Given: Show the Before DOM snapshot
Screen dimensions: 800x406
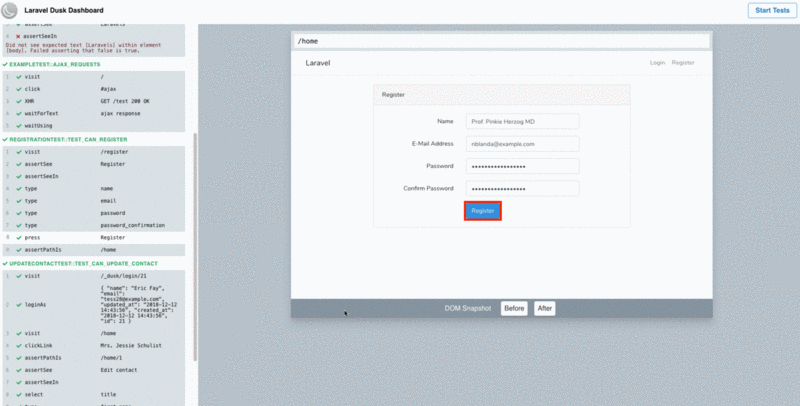Looking at the screenshot, I should (514, 308).
